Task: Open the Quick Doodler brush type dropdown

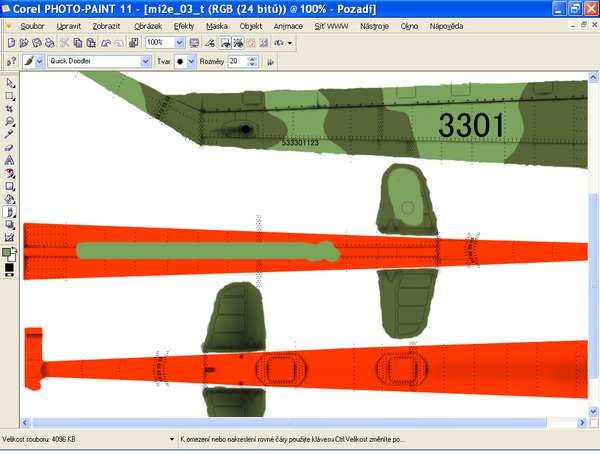Action: tap(145, 61)
